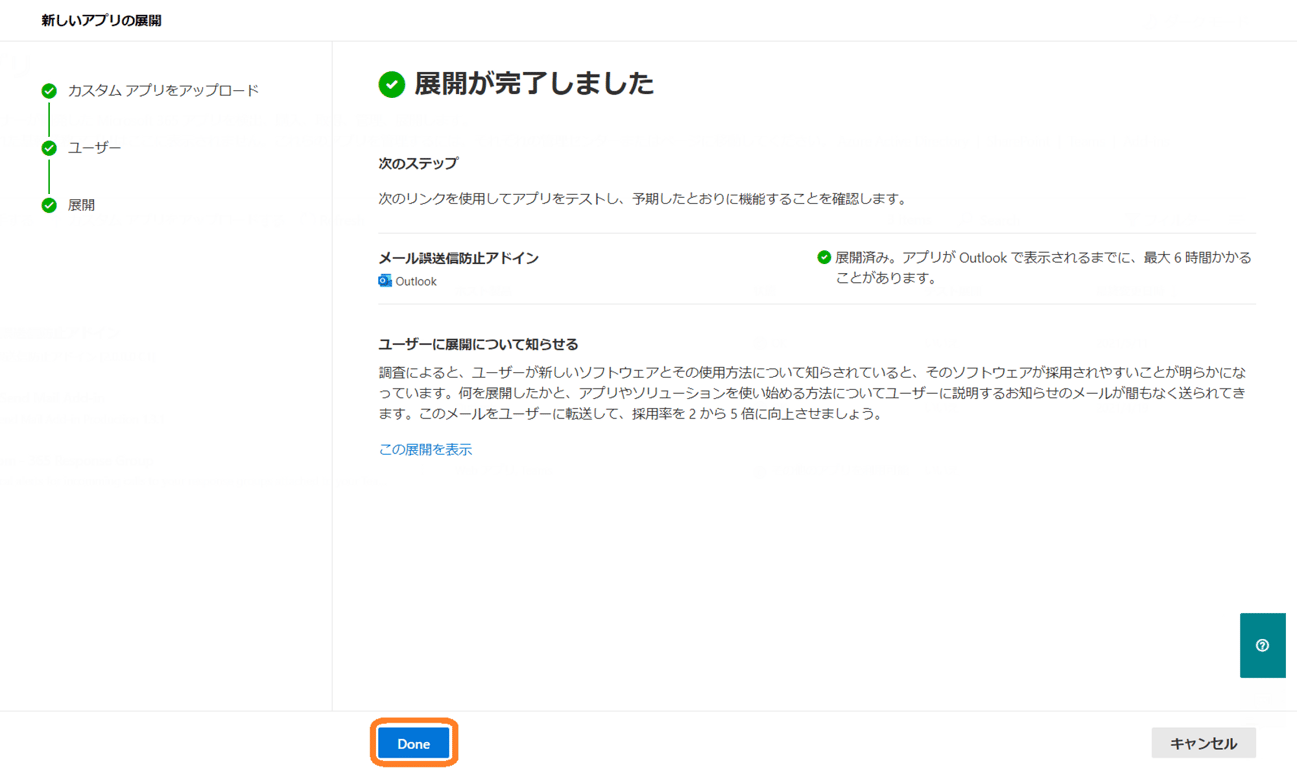
Task: Select the カスタム アプリをアップロード step
Action: [163, 90]
